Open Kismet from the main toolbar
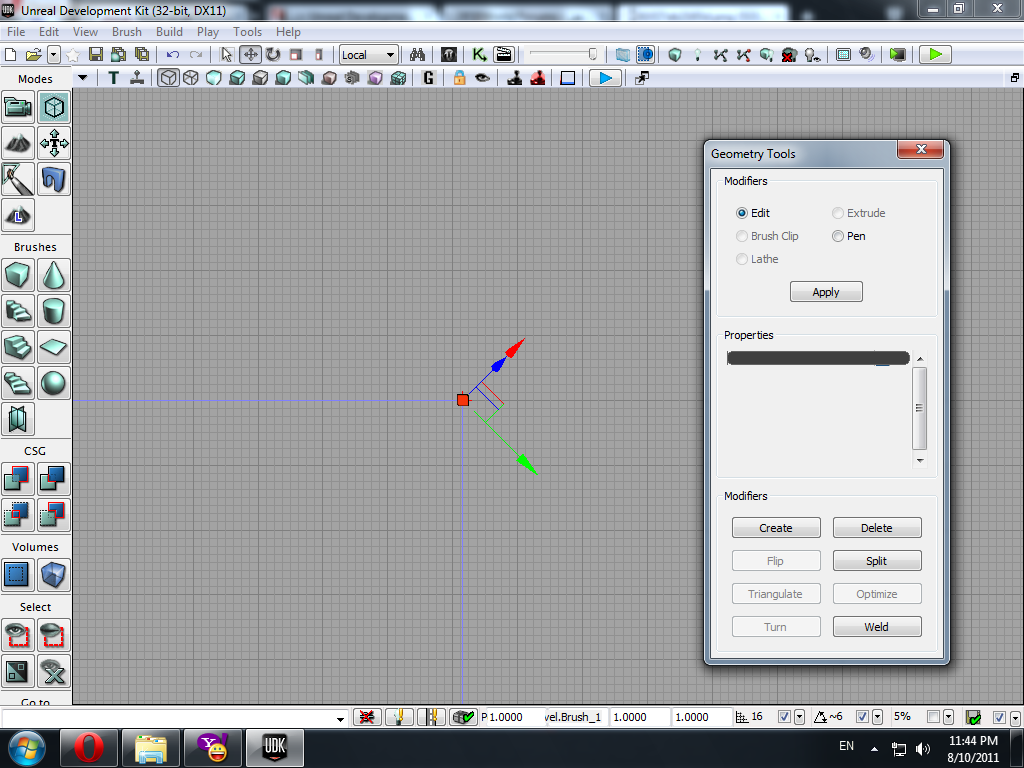 pos(479,55)
